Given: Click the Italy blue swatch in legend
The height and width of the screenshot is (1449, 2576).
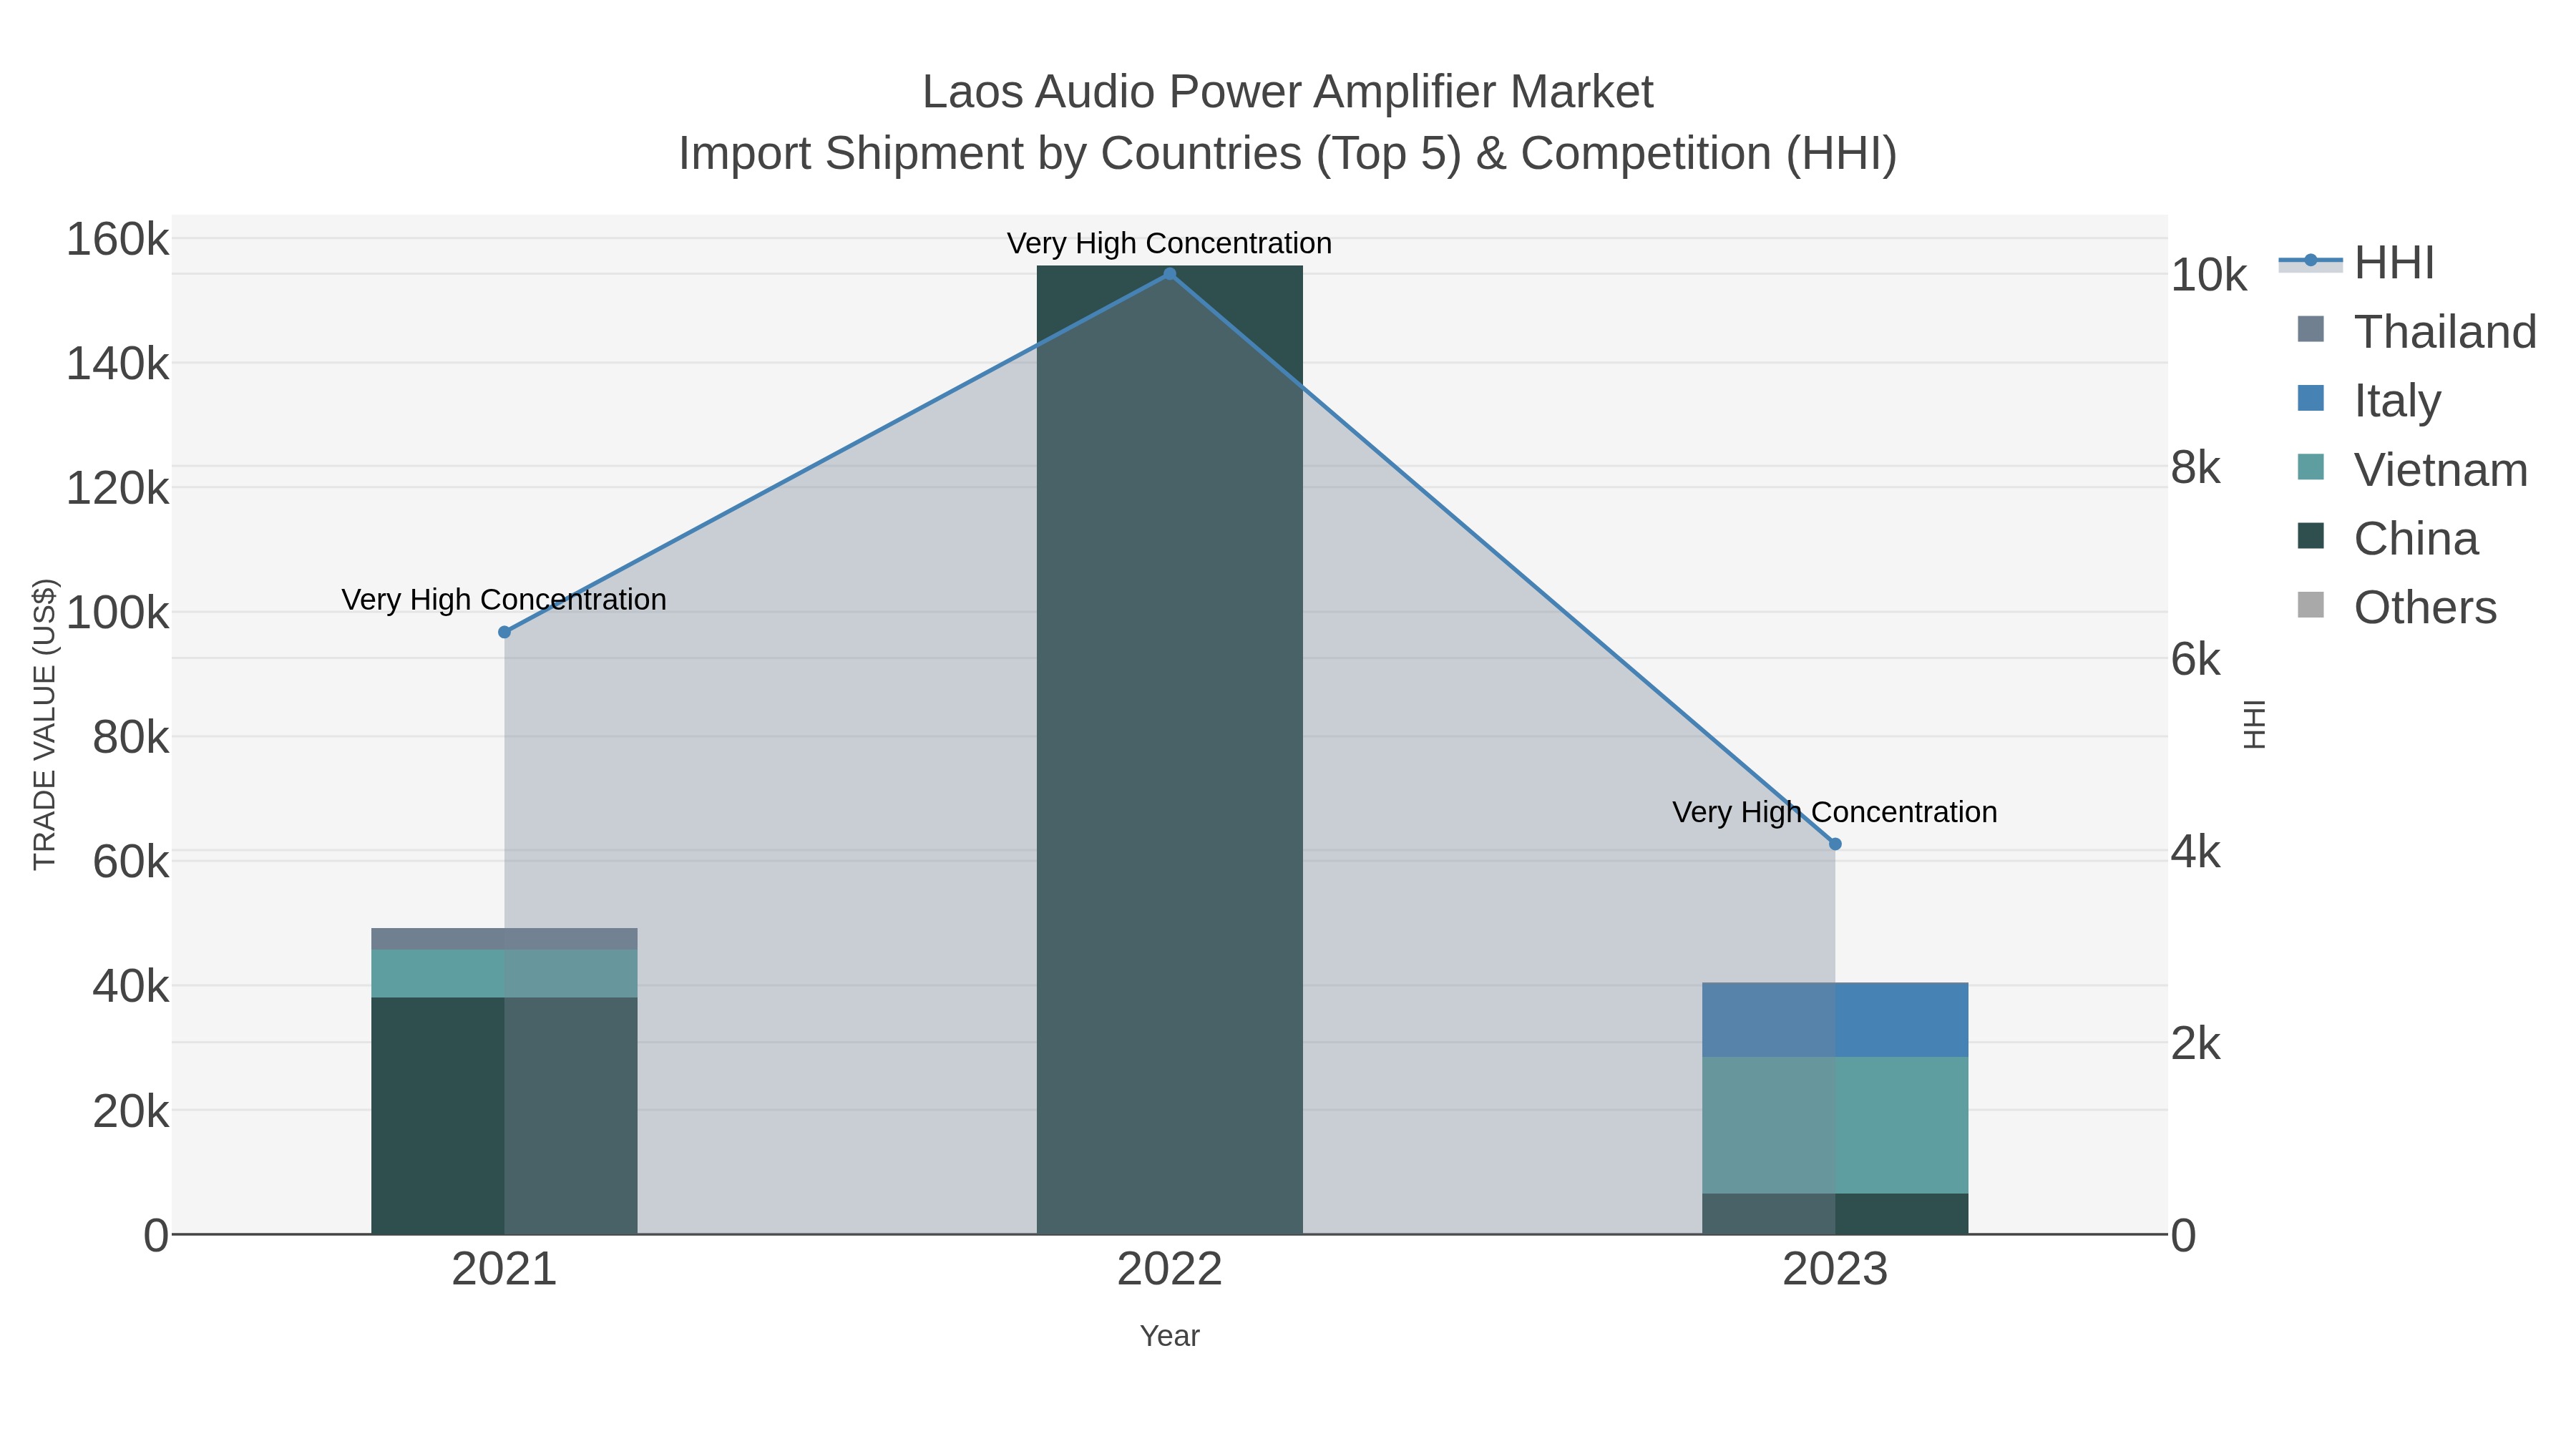Looking at the screenshot, I should [2310, 398].
